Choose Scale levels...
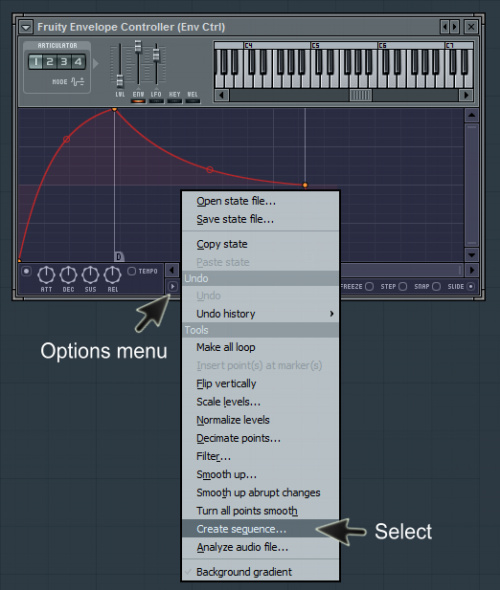 [x=261, y=402]
